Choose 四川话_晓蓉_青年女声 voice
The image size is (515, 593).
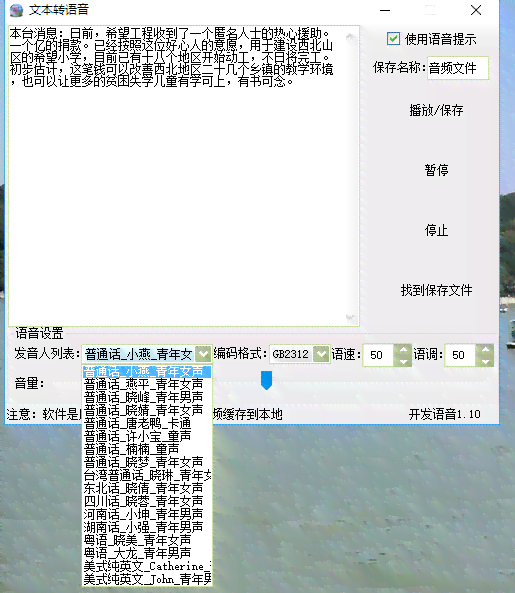point(147,501)
